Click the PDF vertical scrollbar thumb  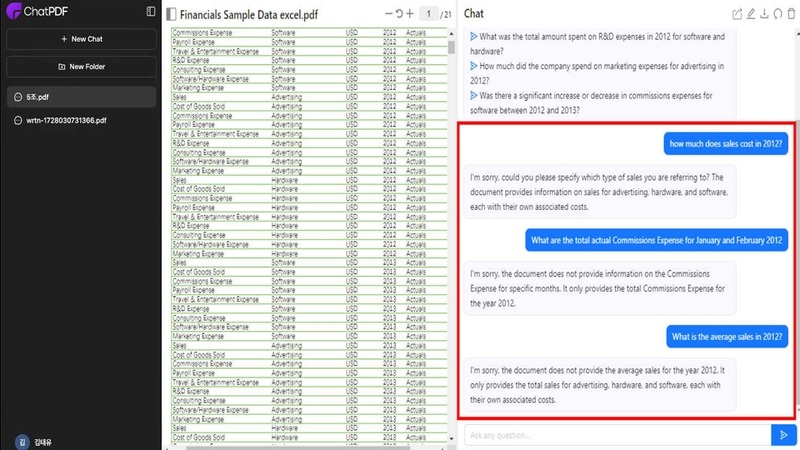pos(452,47)
